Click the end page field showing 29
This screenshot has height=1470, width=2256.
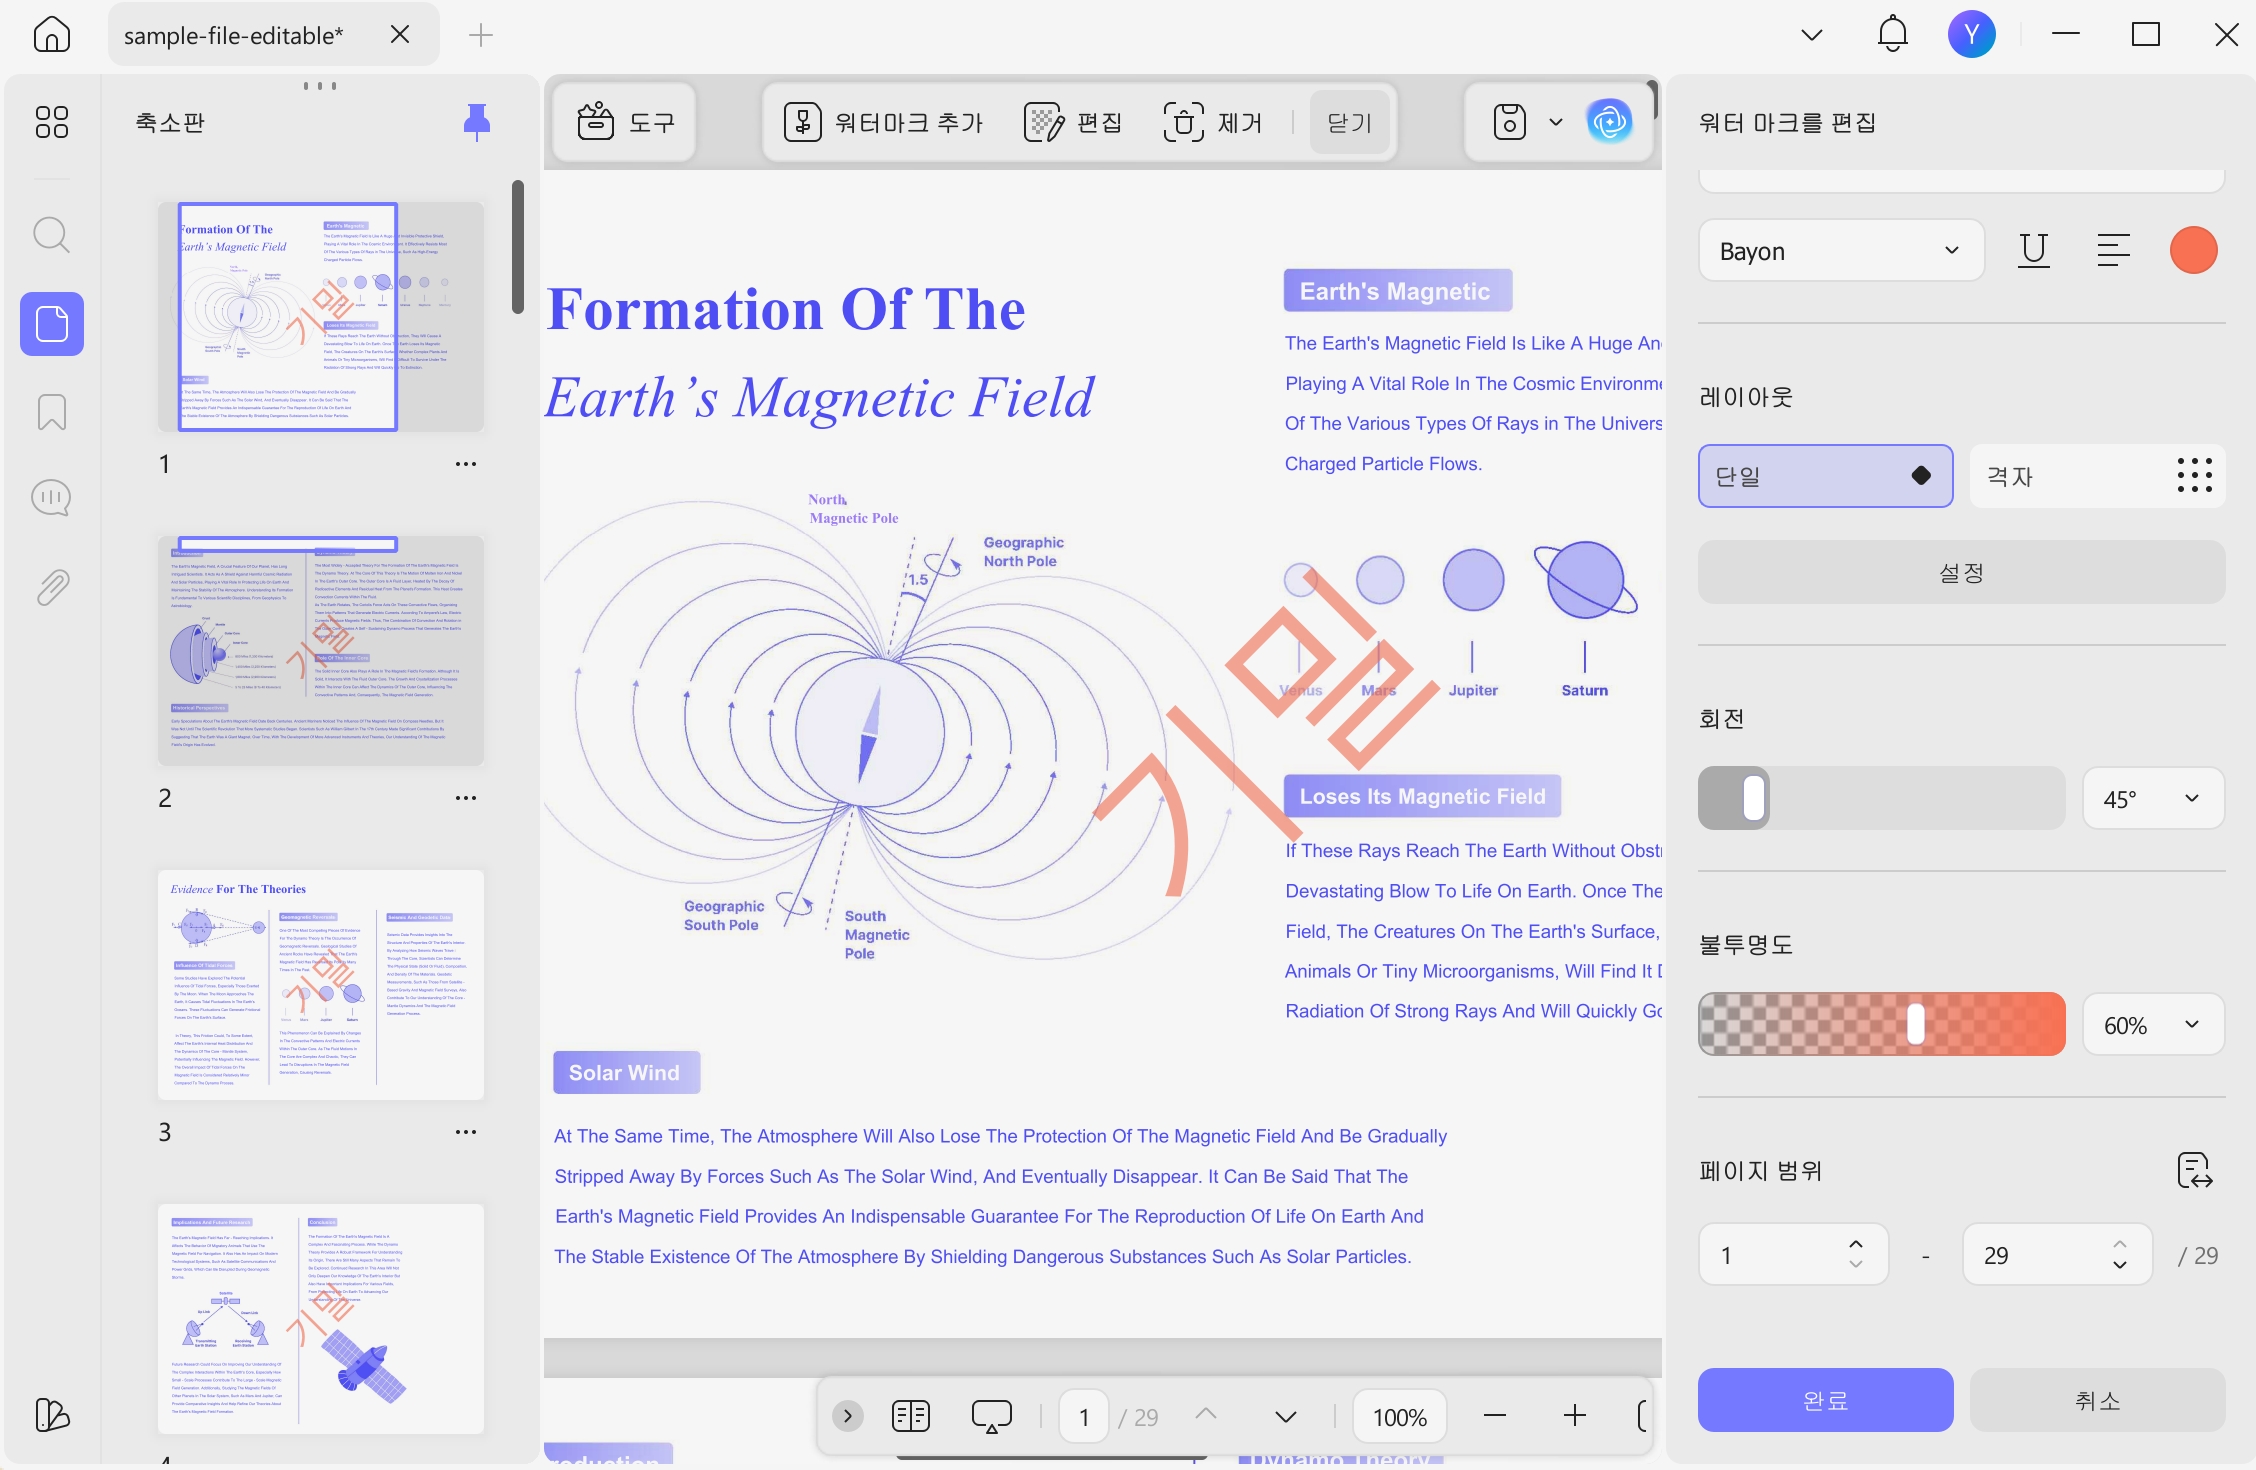pos(2058,1255)
